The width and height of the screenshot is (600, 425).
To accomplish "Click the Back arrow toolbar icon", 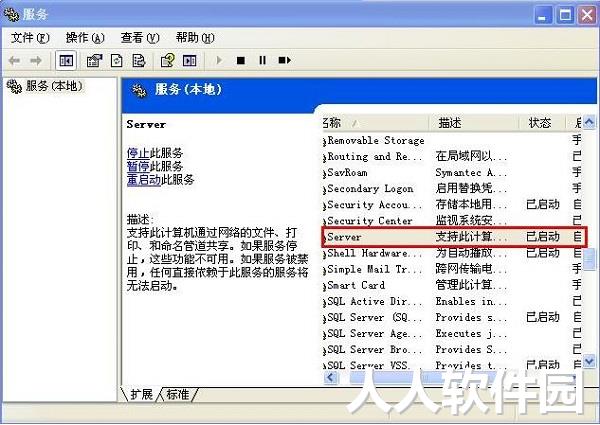I will tap(14, 60).
